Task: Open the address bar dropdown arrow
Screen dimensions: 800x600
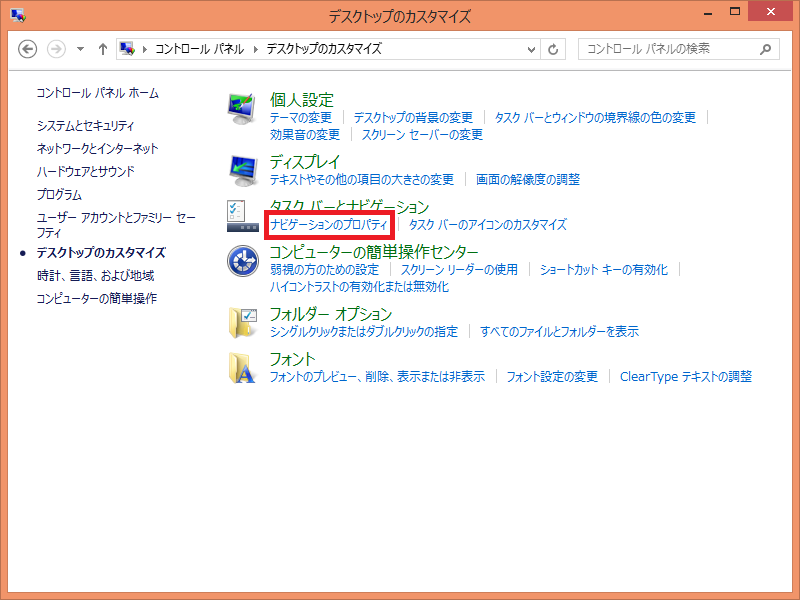Action: tap(531, 48)
